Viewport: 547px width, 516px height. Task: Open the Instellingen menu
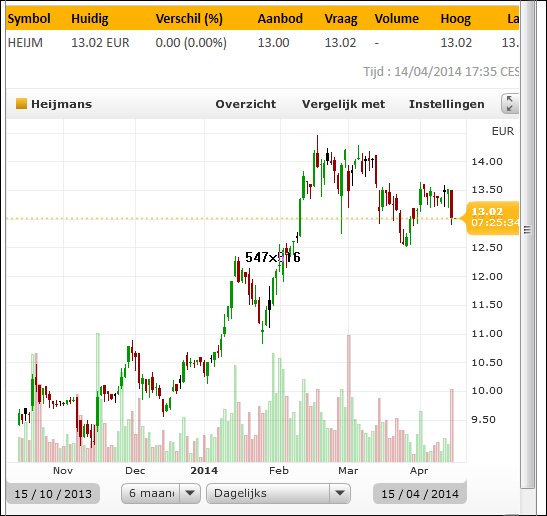447,104
